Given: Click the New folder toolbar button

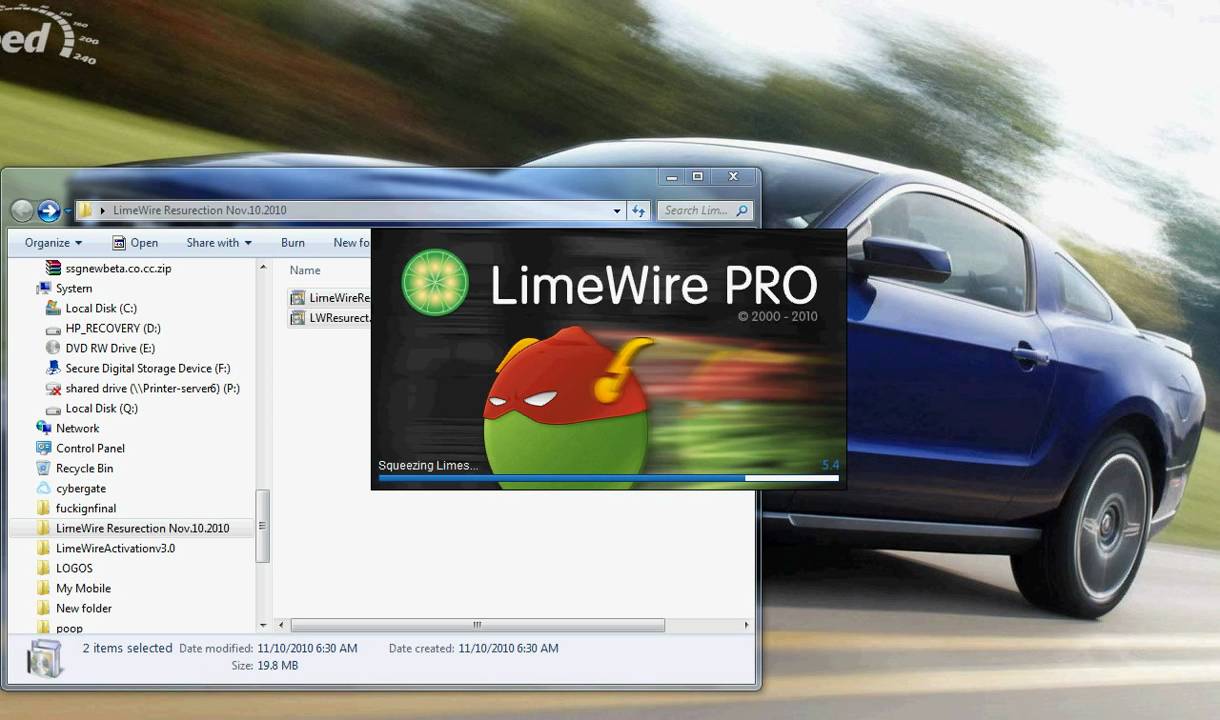Looking at the screenshot, I should 351,243.
